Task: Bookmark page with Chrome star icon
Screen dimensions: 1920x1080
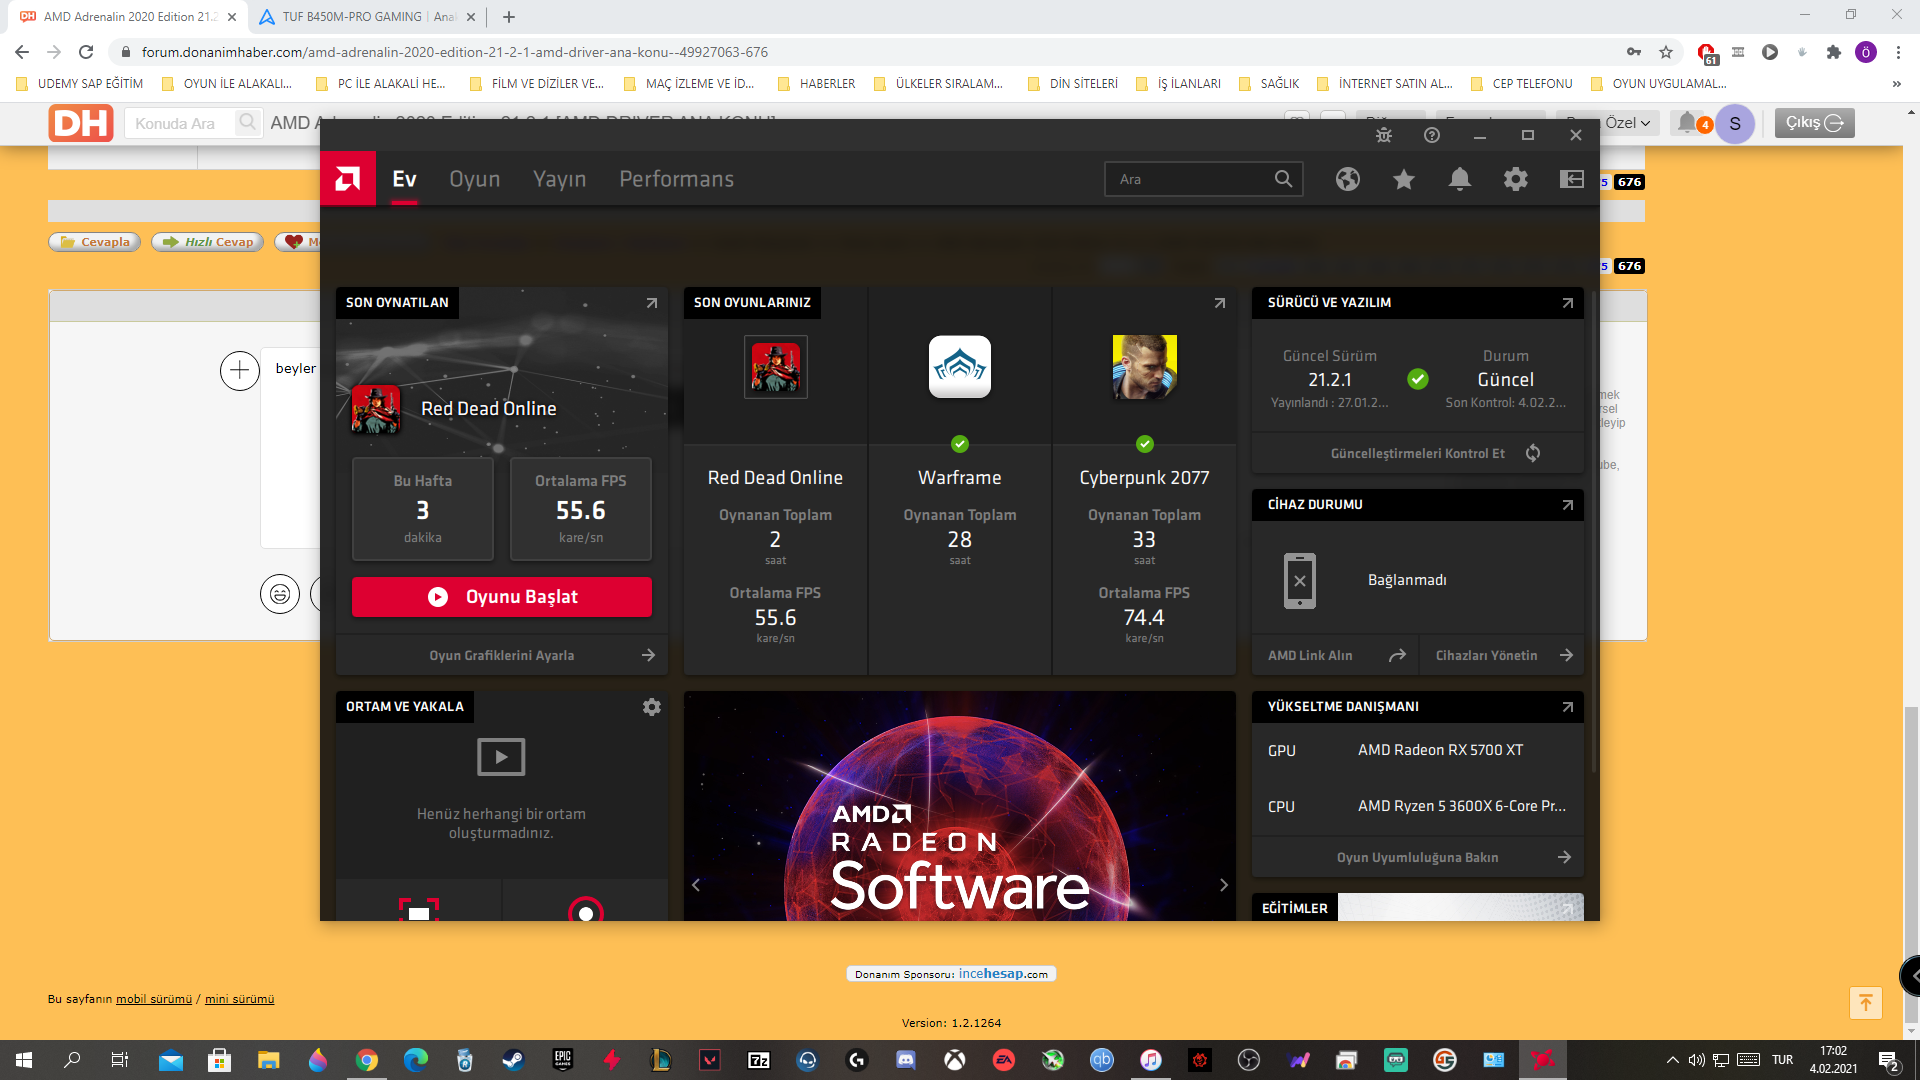Action: [x=1666, y=52]
